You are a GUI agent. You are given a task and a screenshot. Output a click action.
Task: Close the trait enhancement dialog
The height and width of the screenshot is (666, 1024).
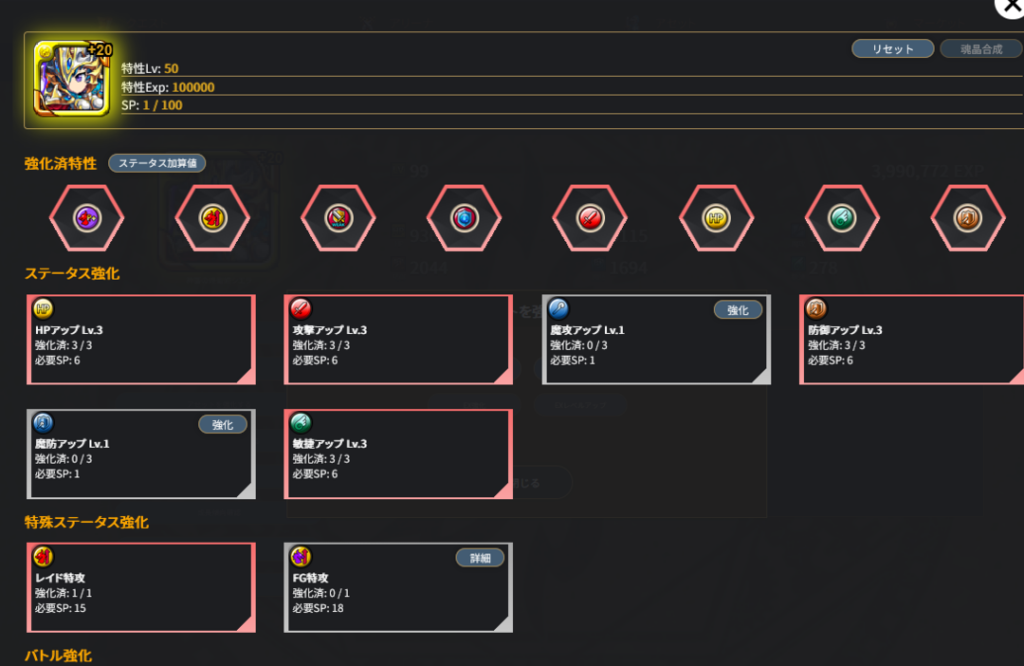(x=1008, y=8)
